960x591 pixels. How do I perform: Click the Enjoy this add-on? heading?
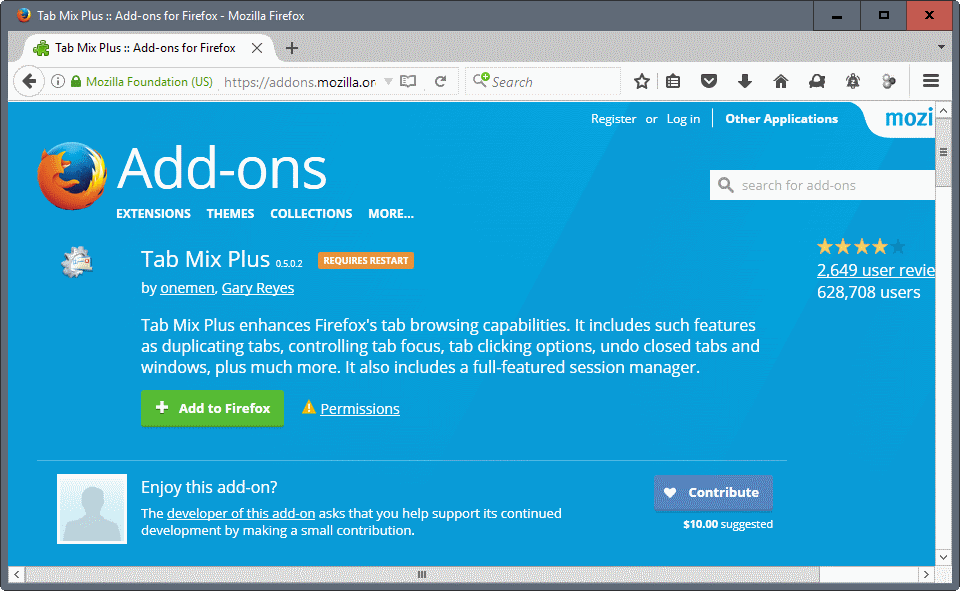pos(209,487)
